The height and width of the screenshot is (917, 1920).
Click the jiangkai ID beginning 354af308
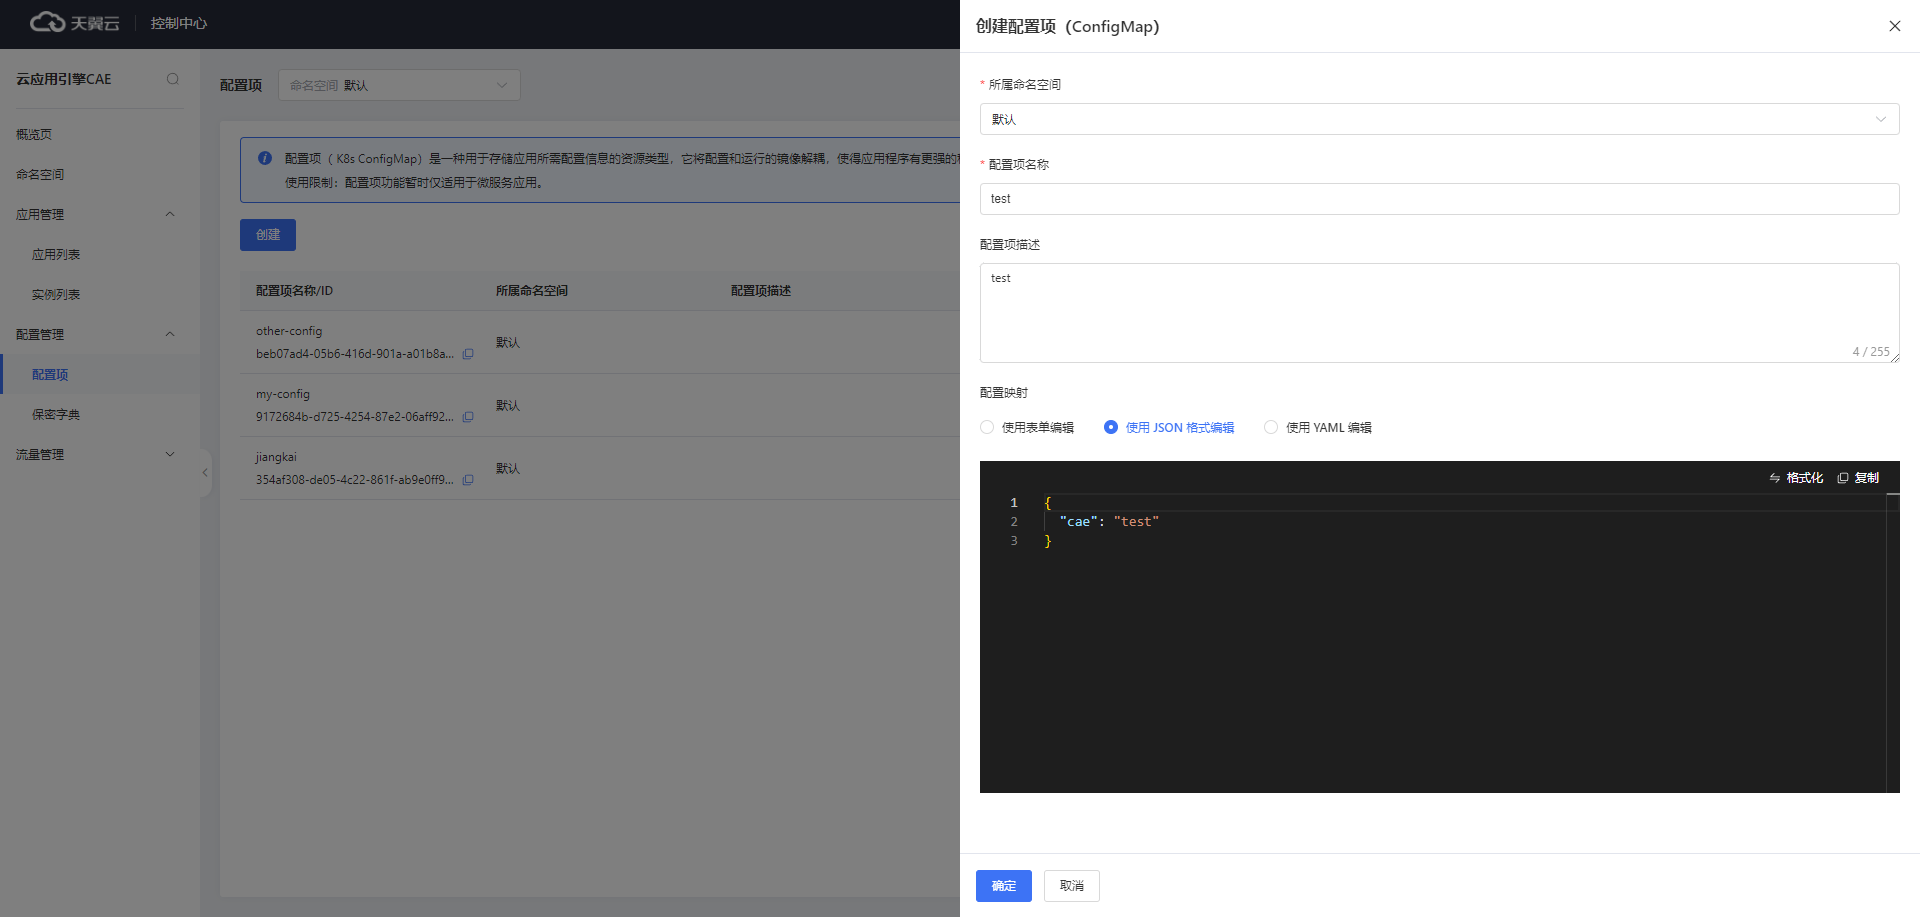point(355,480)
